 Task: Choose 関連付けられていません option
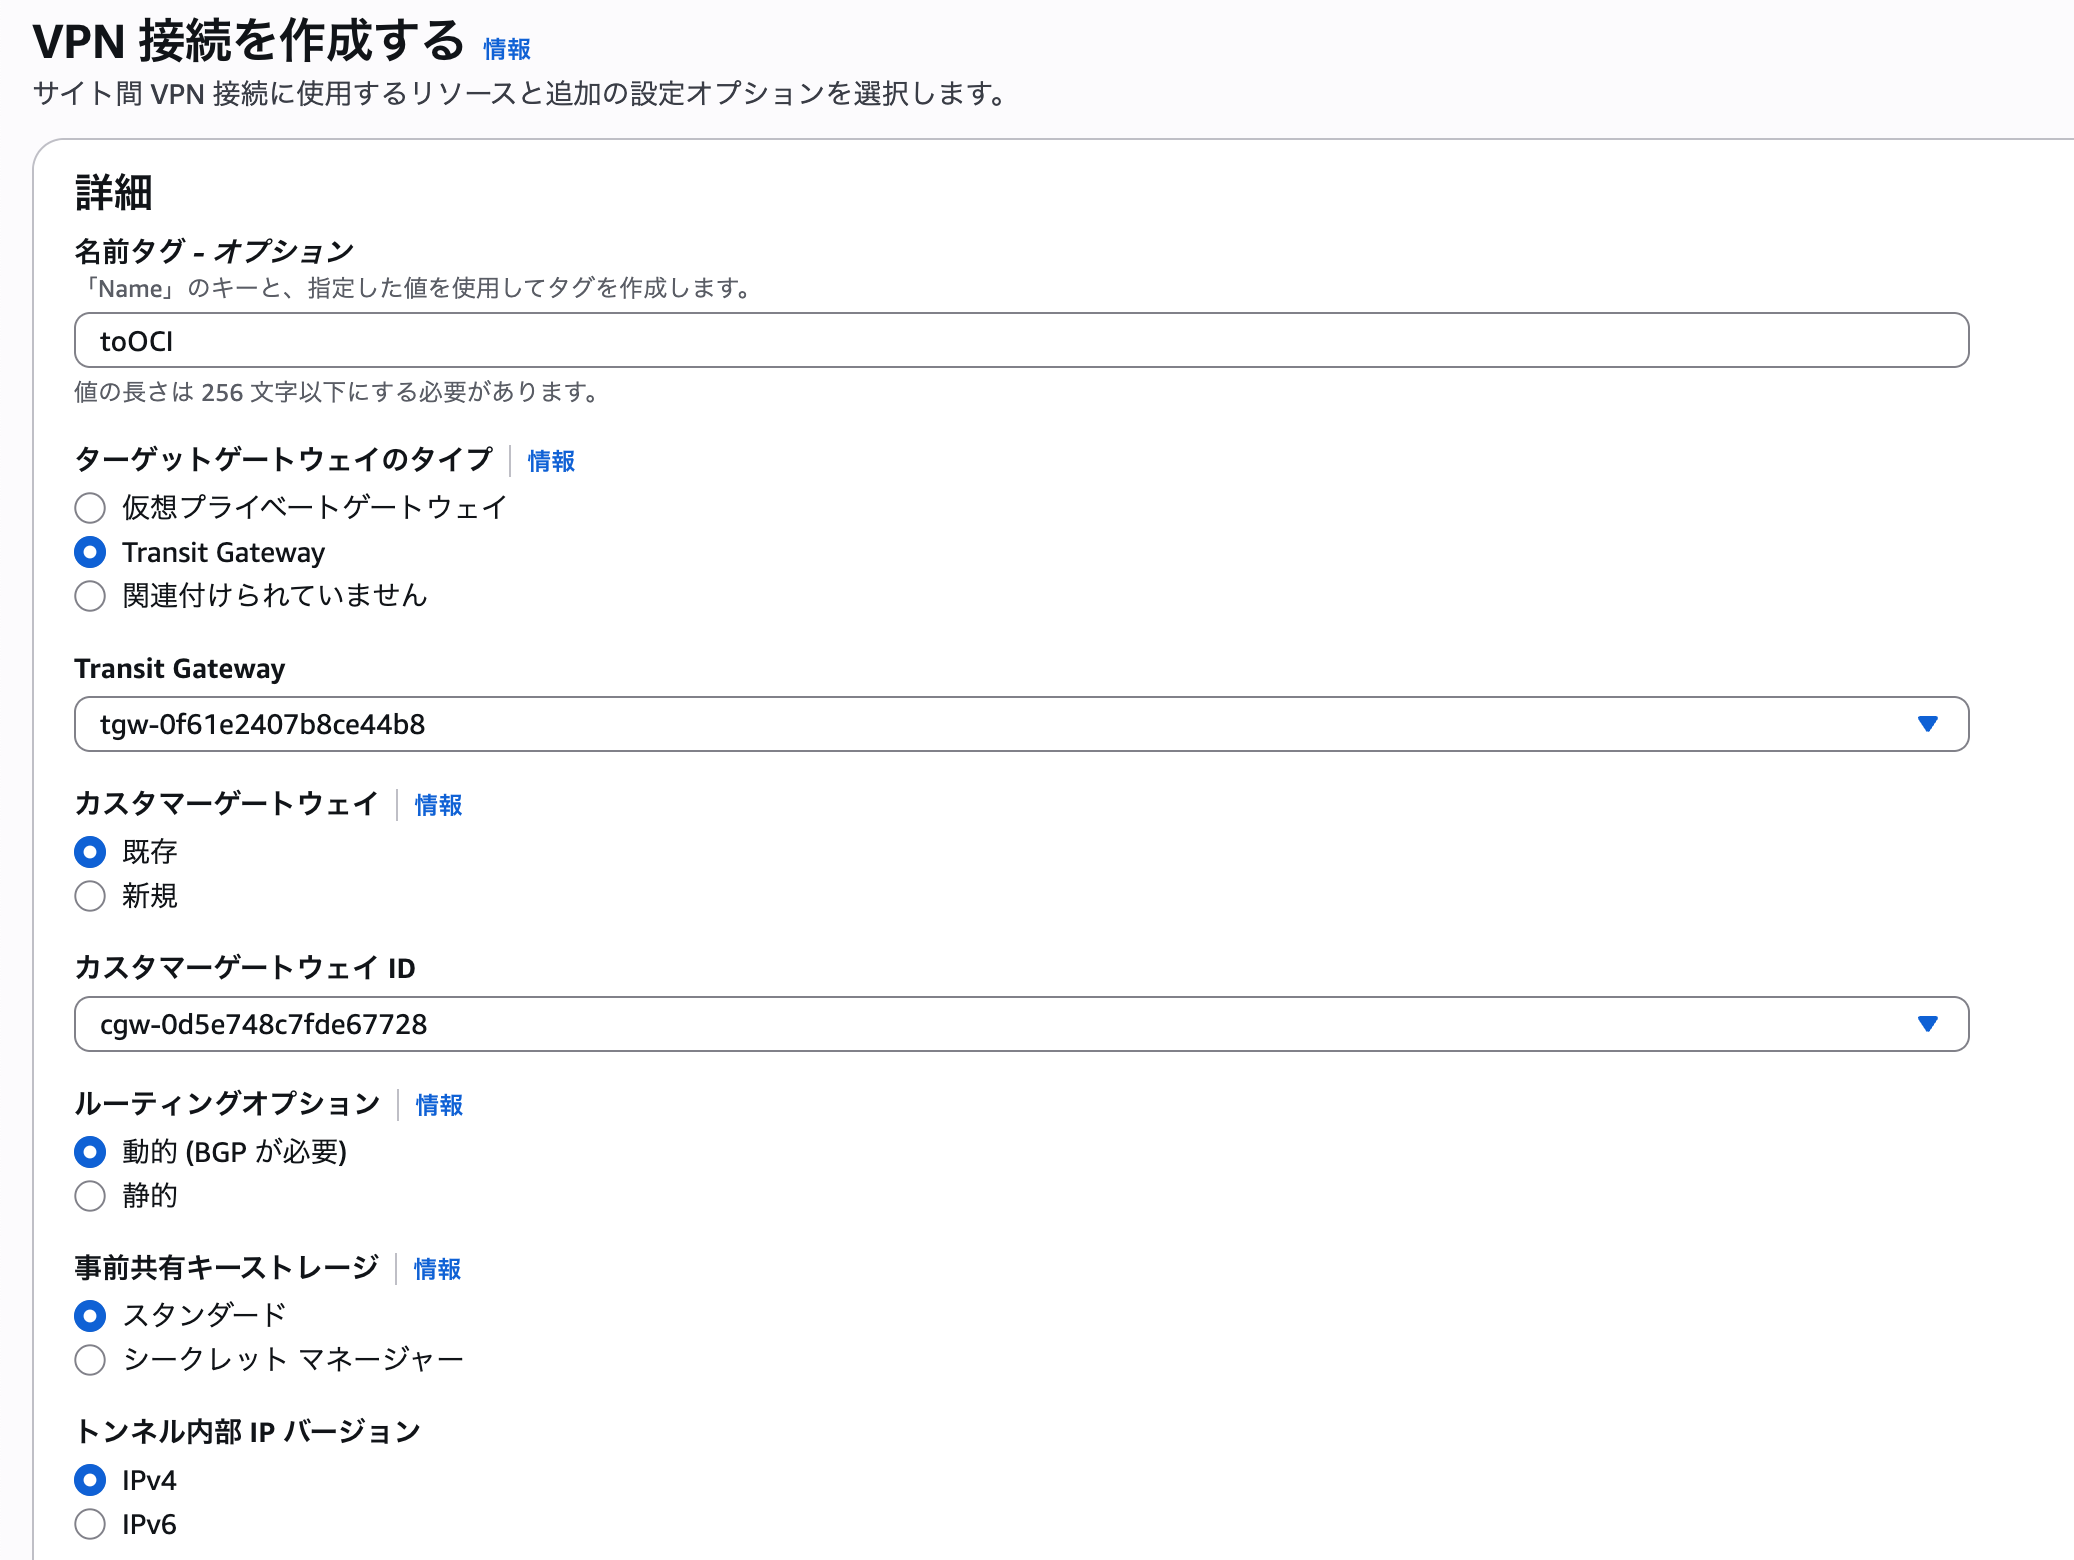click(x=90, y=595)
